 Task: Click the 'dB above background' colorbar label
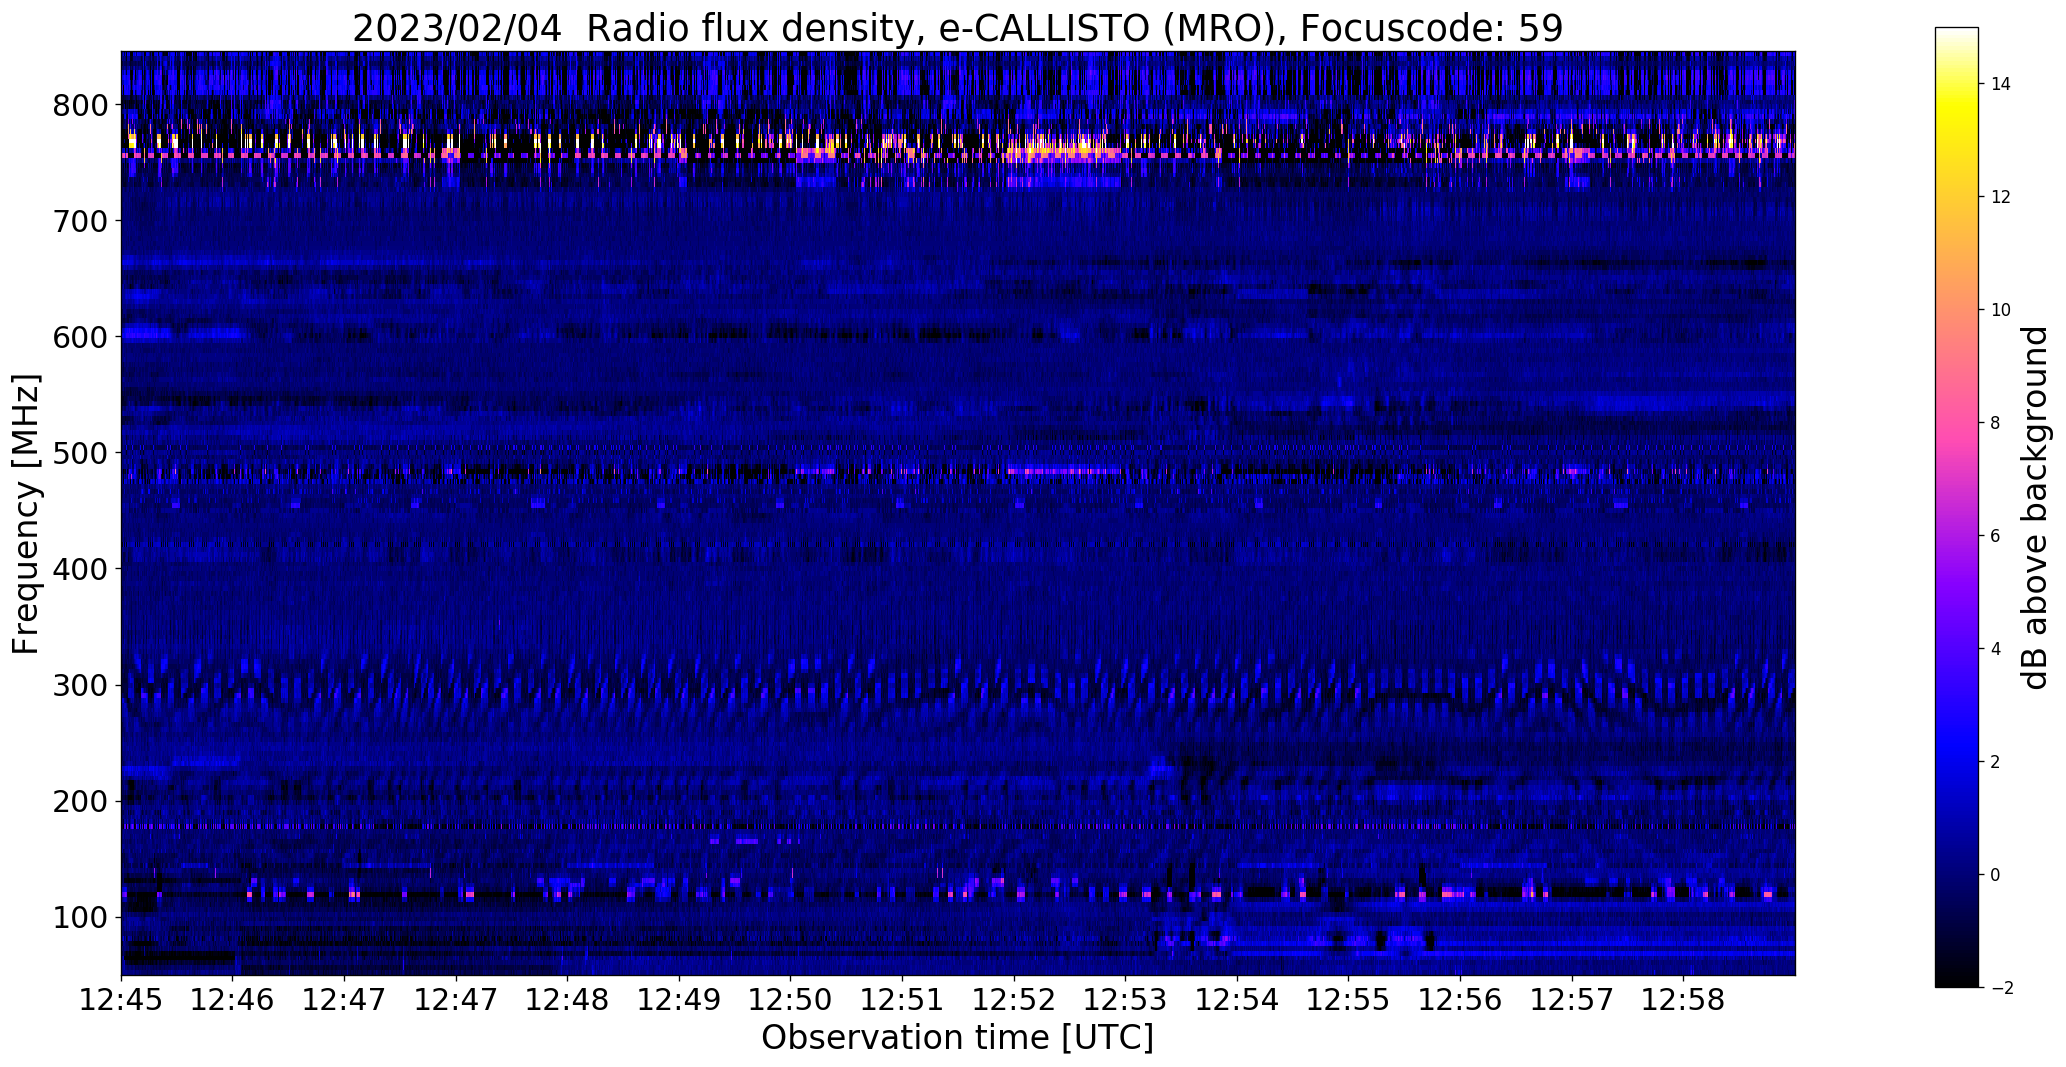pyautogui.click(x=2035, y=508)
